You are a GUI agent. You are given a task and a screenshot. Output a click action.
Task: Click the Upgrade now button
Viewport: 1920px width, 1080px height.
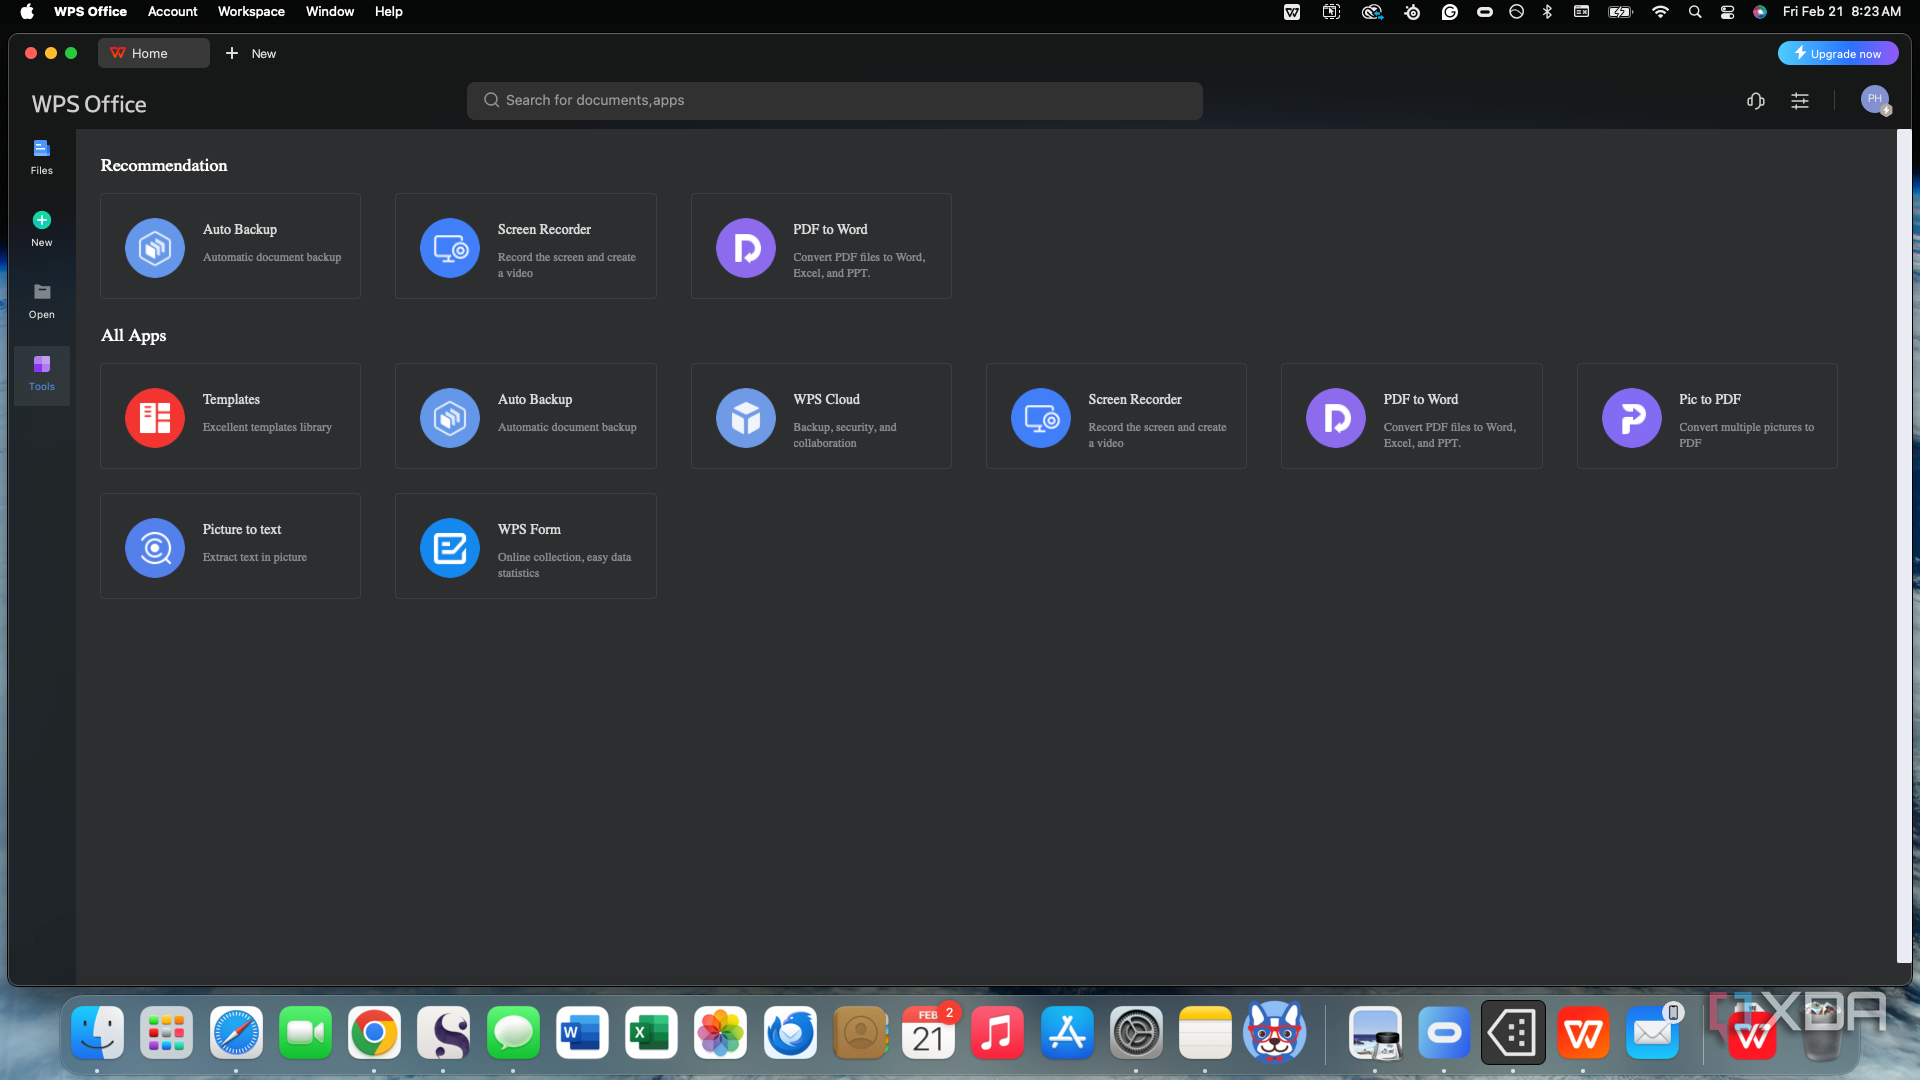coord(1838,53)
